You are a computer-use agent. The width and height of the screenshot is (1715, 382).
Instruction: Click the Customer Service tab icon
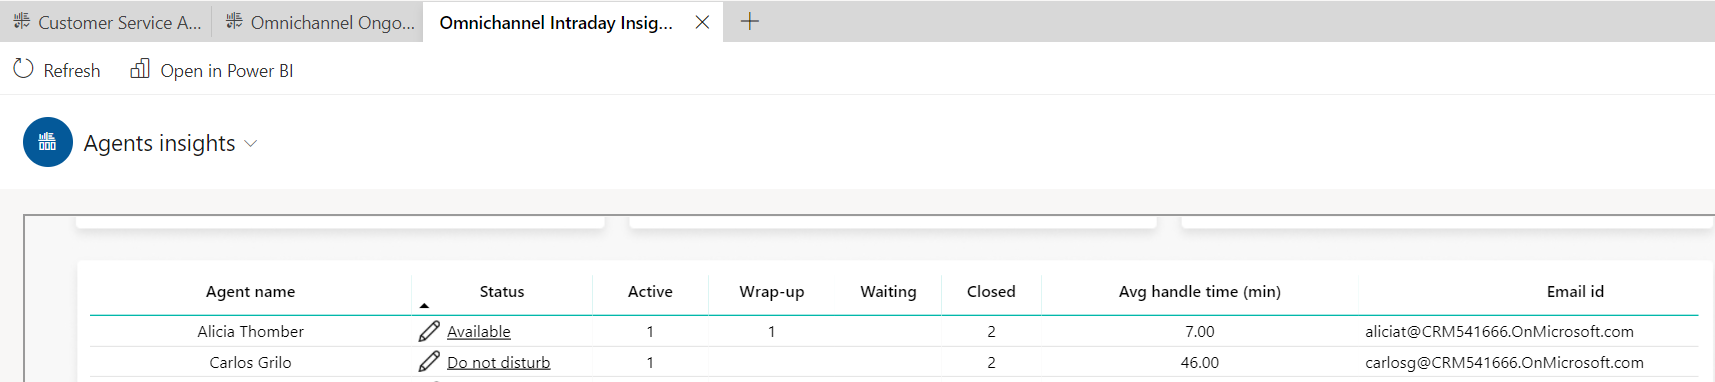coord(21,21)
